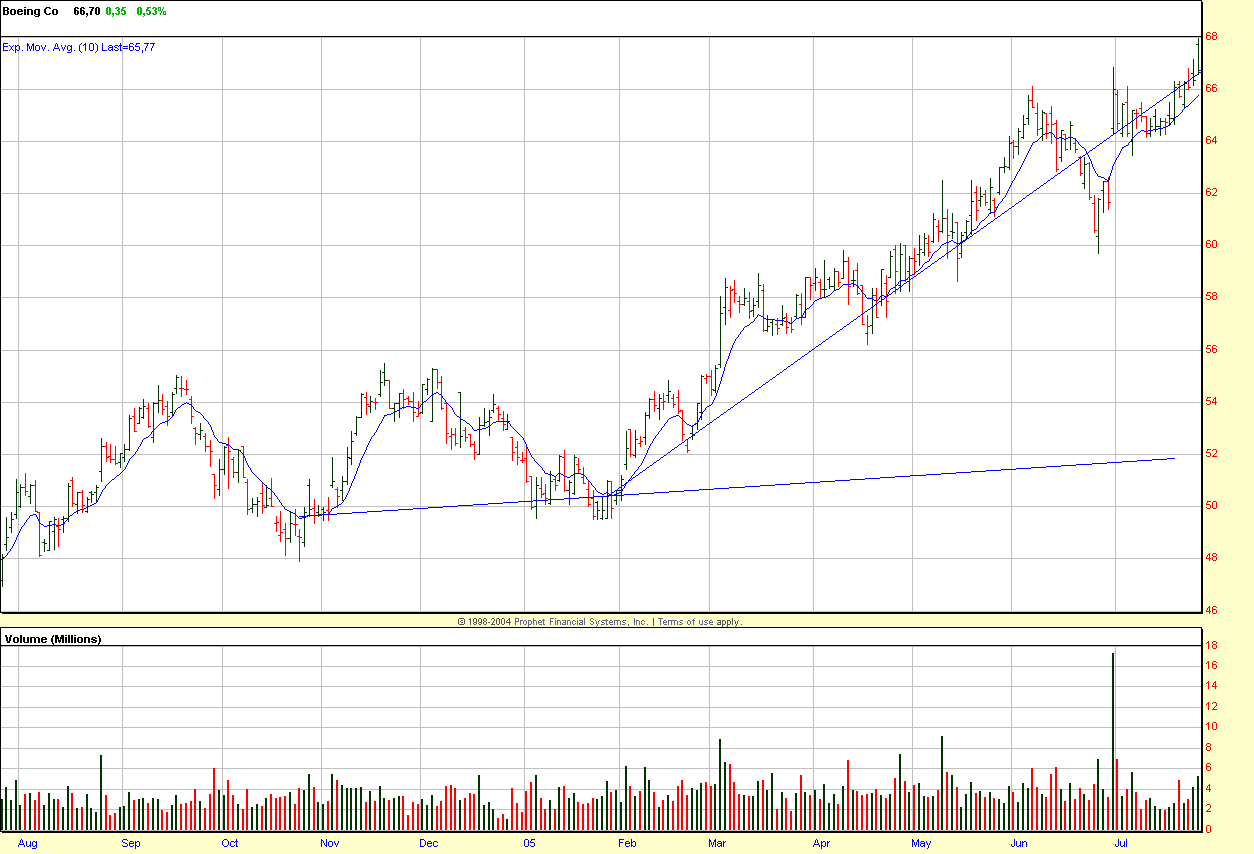Click the 68 label on the price axis
Viewport: 1254px width, 854px height.
coord(1211,37)
